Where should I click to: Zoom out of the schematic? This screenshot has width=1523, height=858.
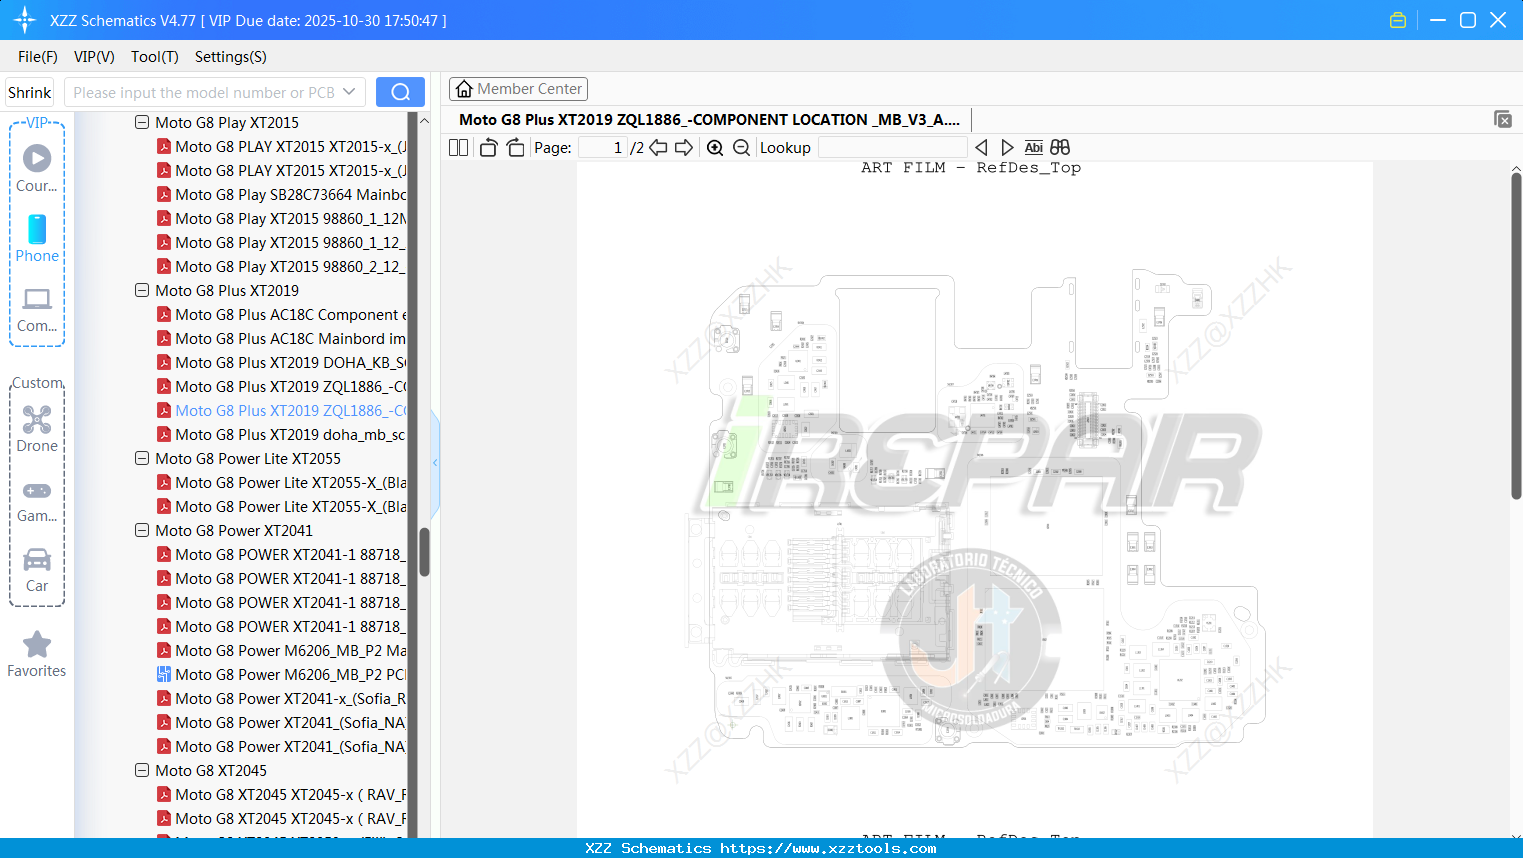point(741,147)
